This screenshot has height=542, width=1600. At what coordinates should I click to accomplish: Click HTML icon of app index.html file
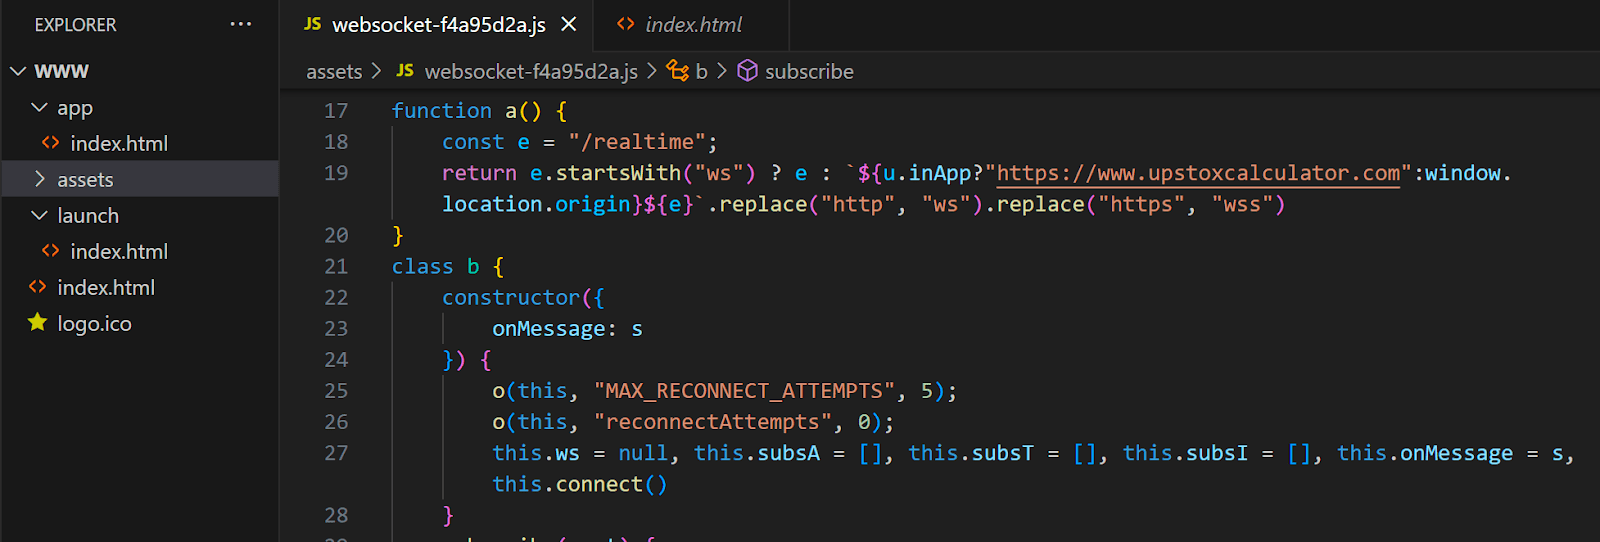[50, 143]
